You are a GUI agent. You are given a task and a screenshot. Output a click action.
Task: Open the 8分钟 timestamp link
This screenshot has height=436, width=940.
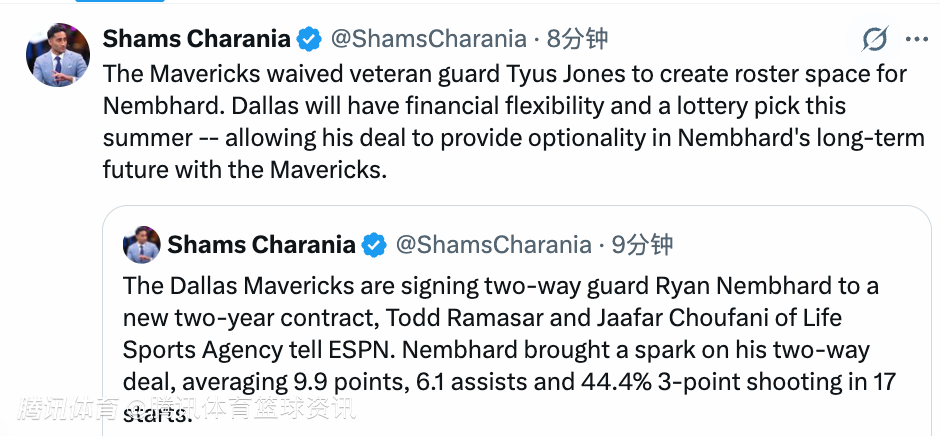click(x=577, y=39)
